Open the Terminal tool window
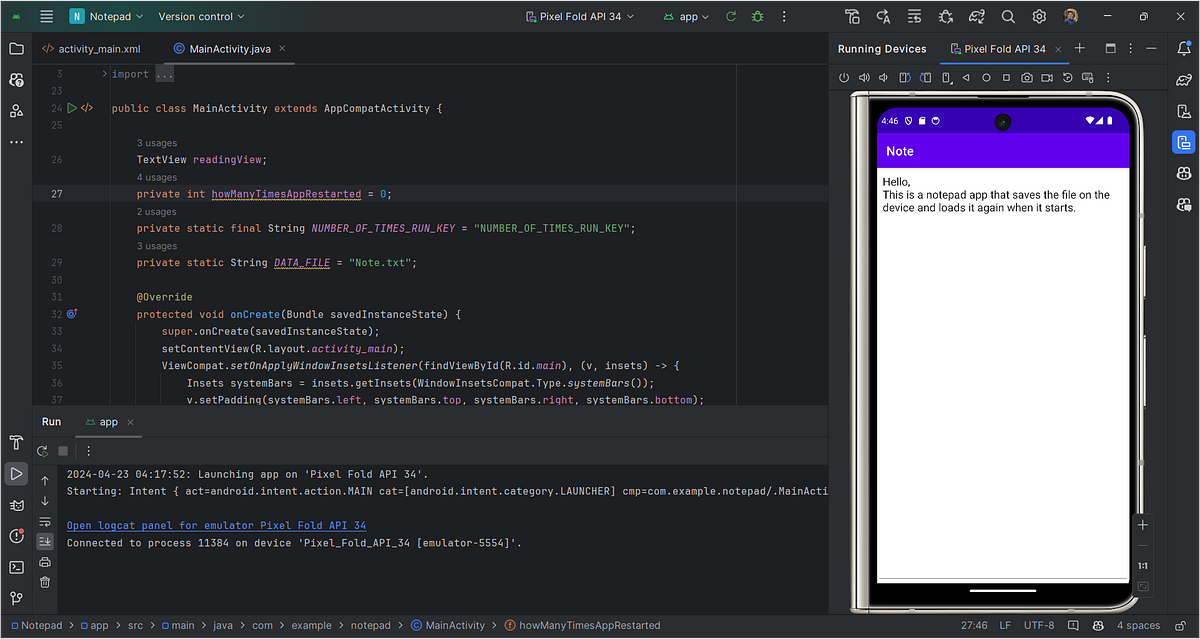The height and width of the screenshot is (639, 1200). tap(16, 567)
